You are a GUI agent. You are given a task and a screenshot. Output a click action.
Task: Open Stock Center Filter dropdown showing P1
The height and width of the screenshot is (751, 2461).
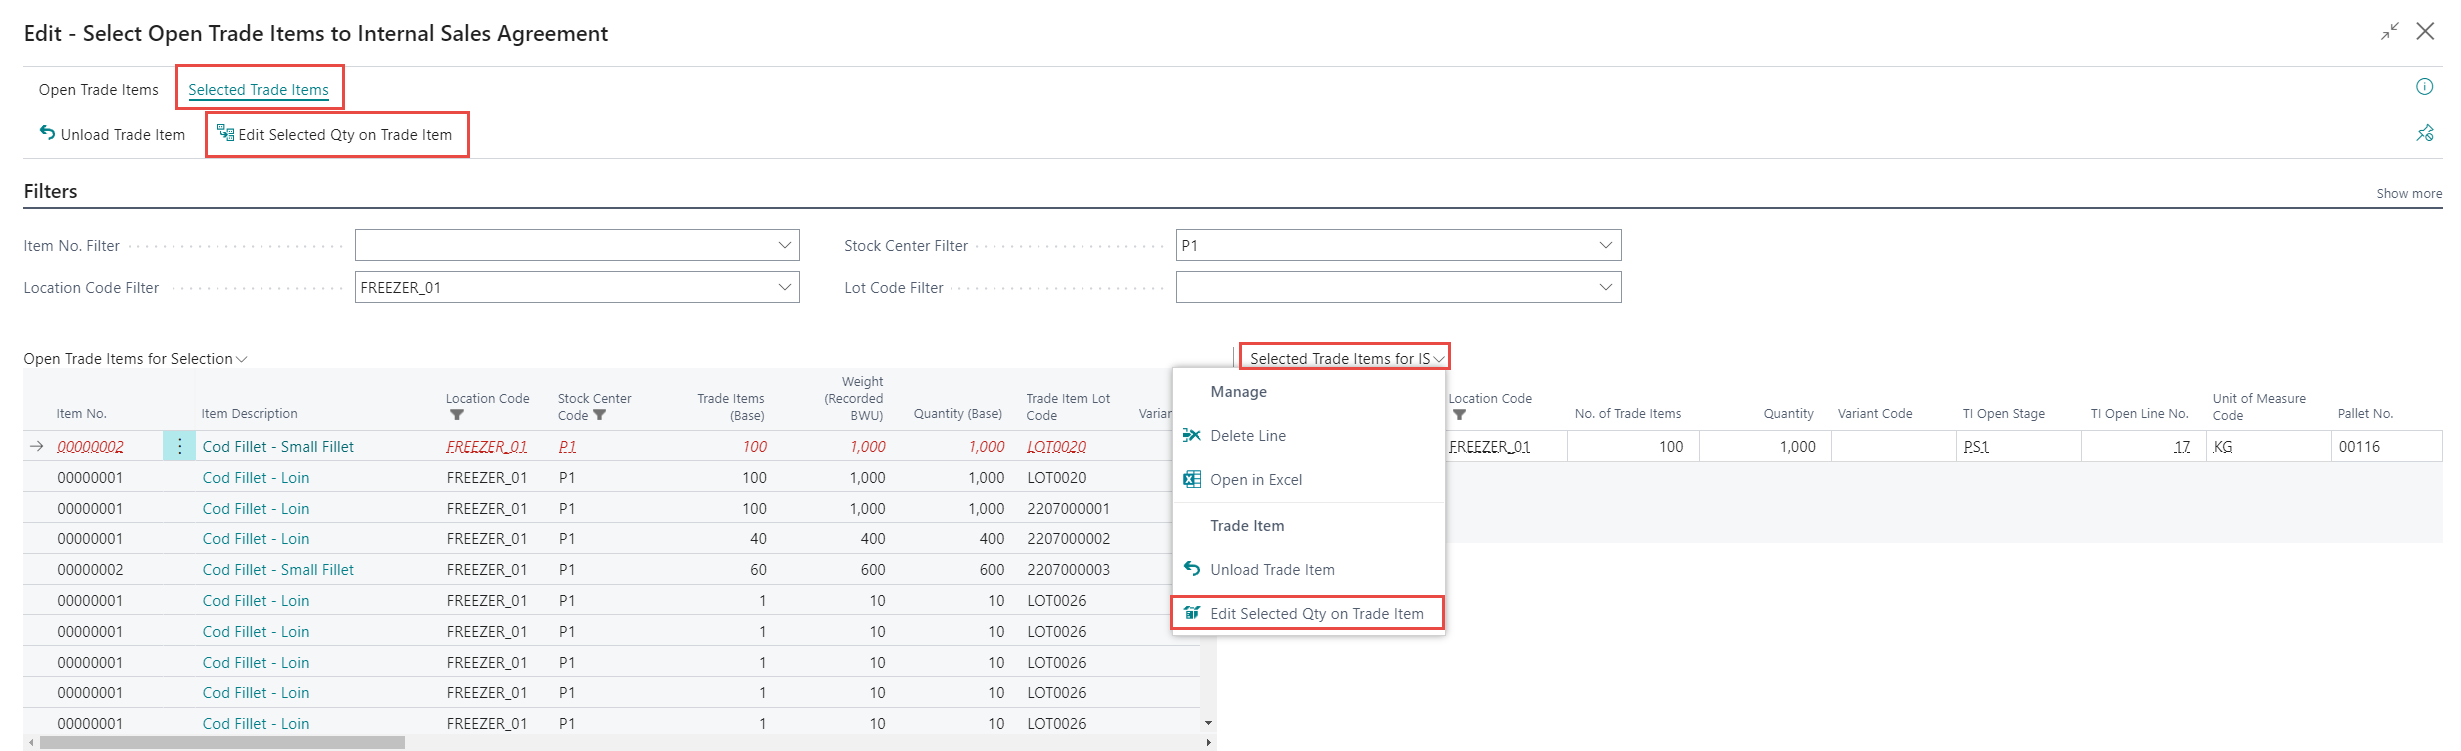(x=1605, y=245)
